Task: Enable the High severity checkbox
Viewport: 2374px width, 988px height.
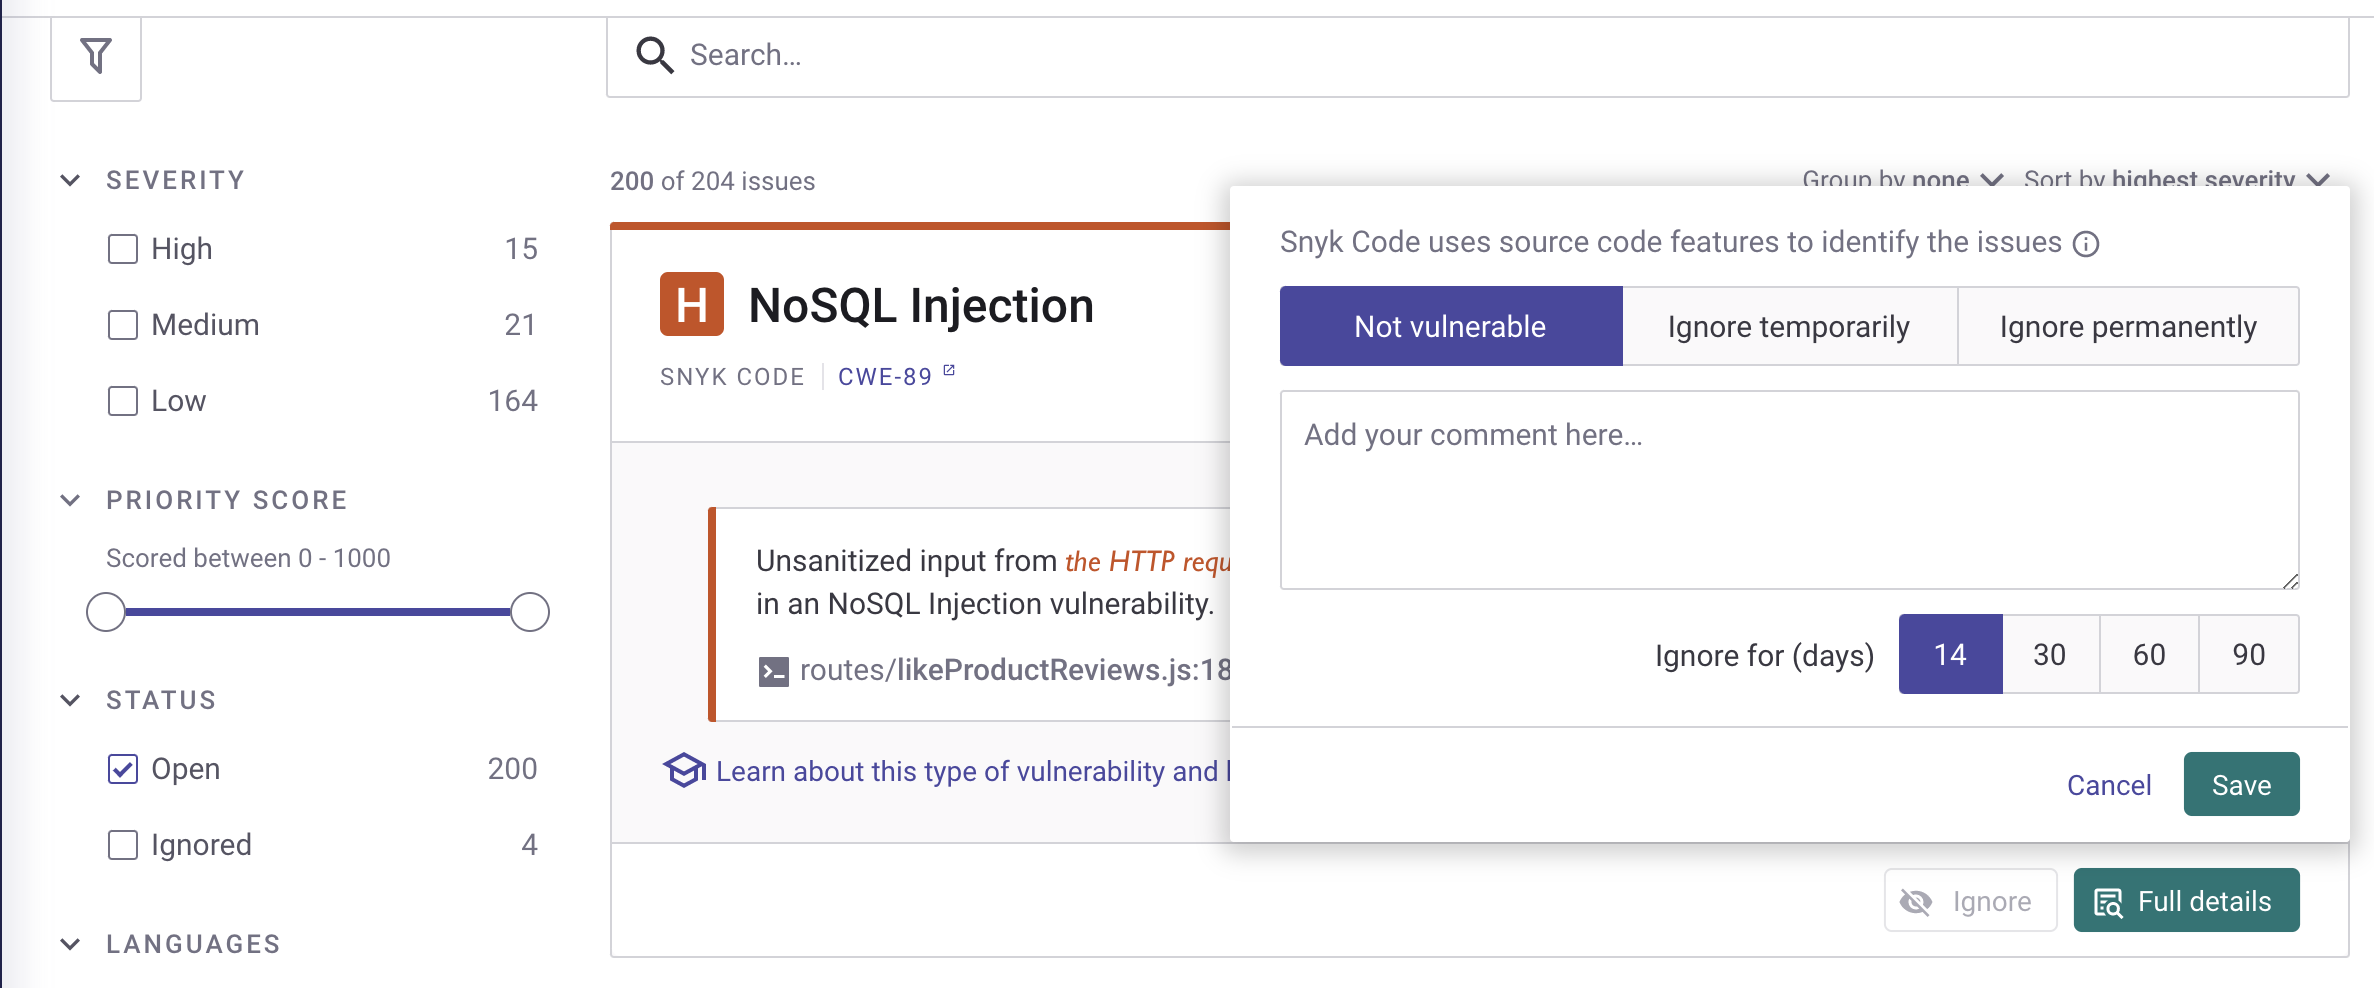Action: point(123,249)
